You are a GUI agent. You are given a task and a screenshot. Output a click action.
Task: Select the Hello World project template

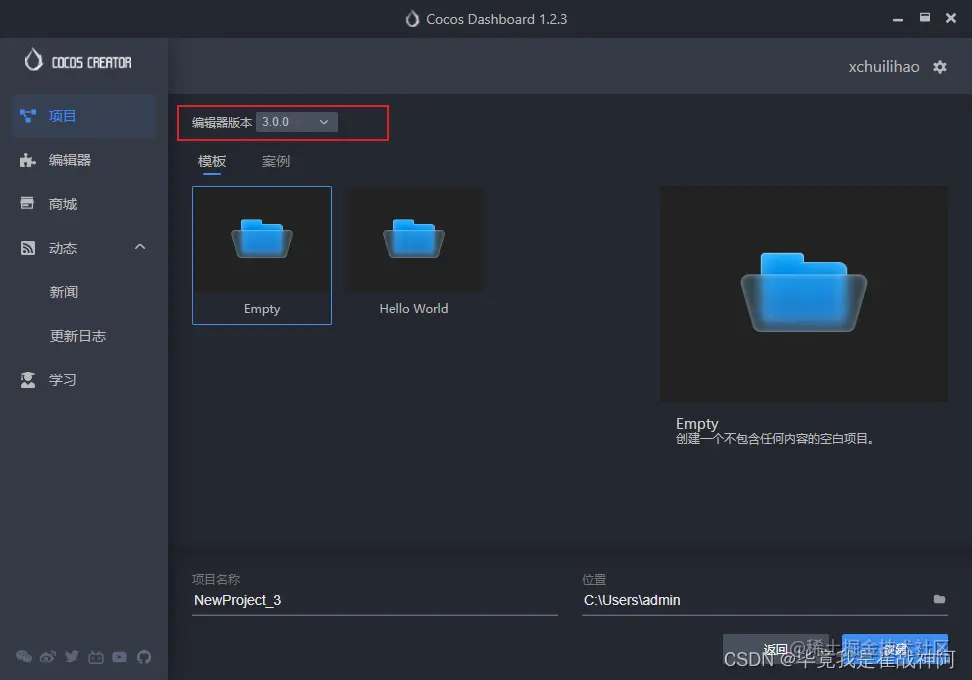413,255
